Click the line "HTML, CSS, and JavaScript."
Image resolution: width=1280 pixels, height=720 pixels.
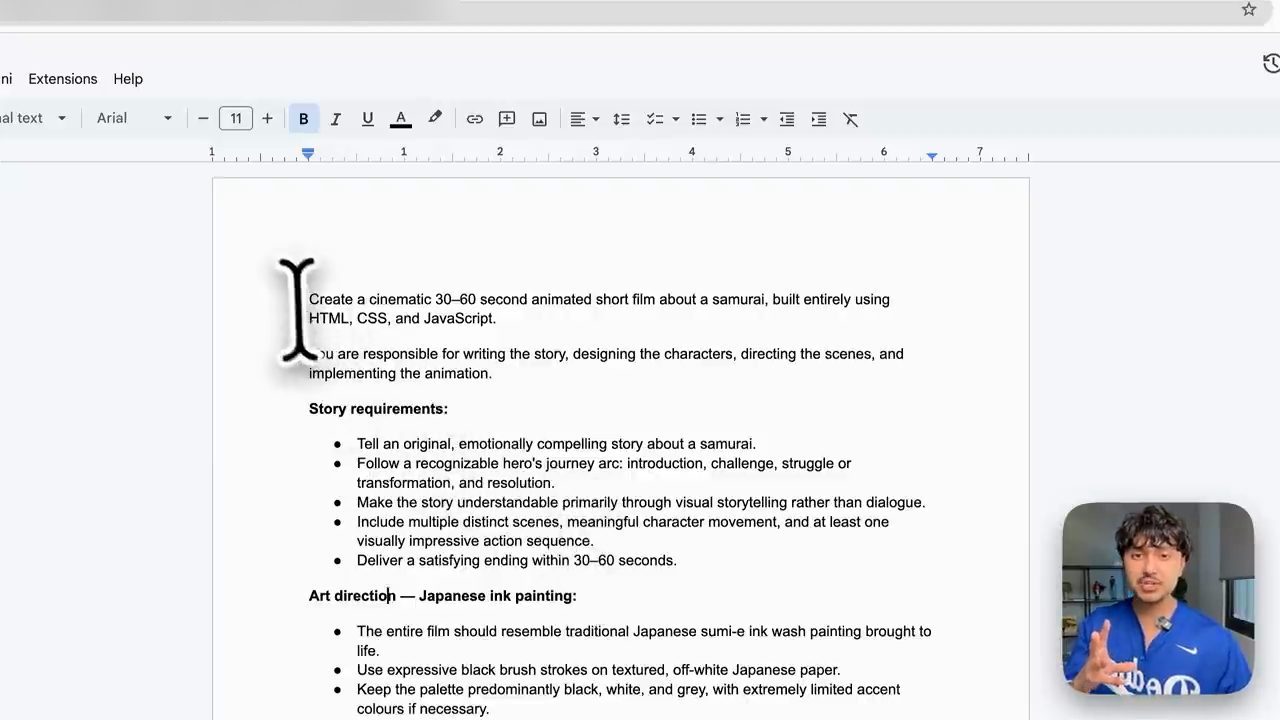[x=402, y=319]
